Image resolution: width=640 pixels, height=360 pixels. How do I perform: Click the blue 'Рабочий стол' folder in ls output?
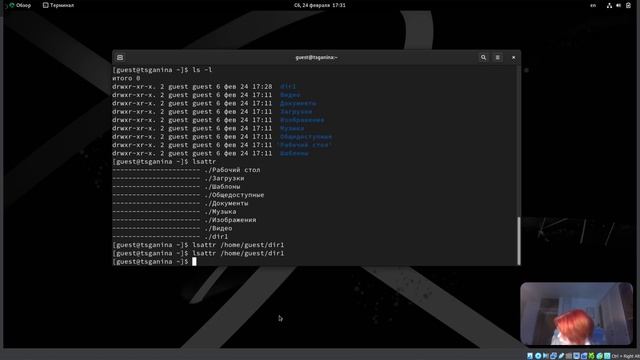304,145
